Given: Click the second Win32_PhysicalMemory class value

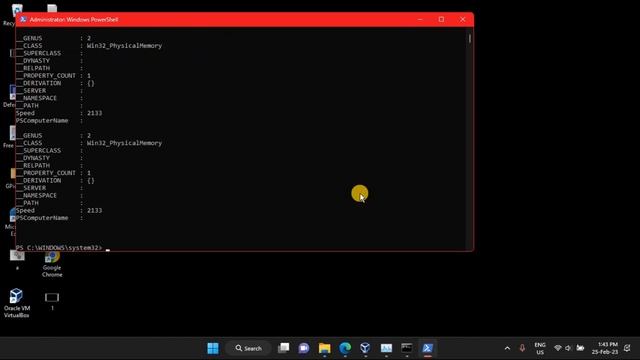Looking at the screenshot, I should click(124, 143).
